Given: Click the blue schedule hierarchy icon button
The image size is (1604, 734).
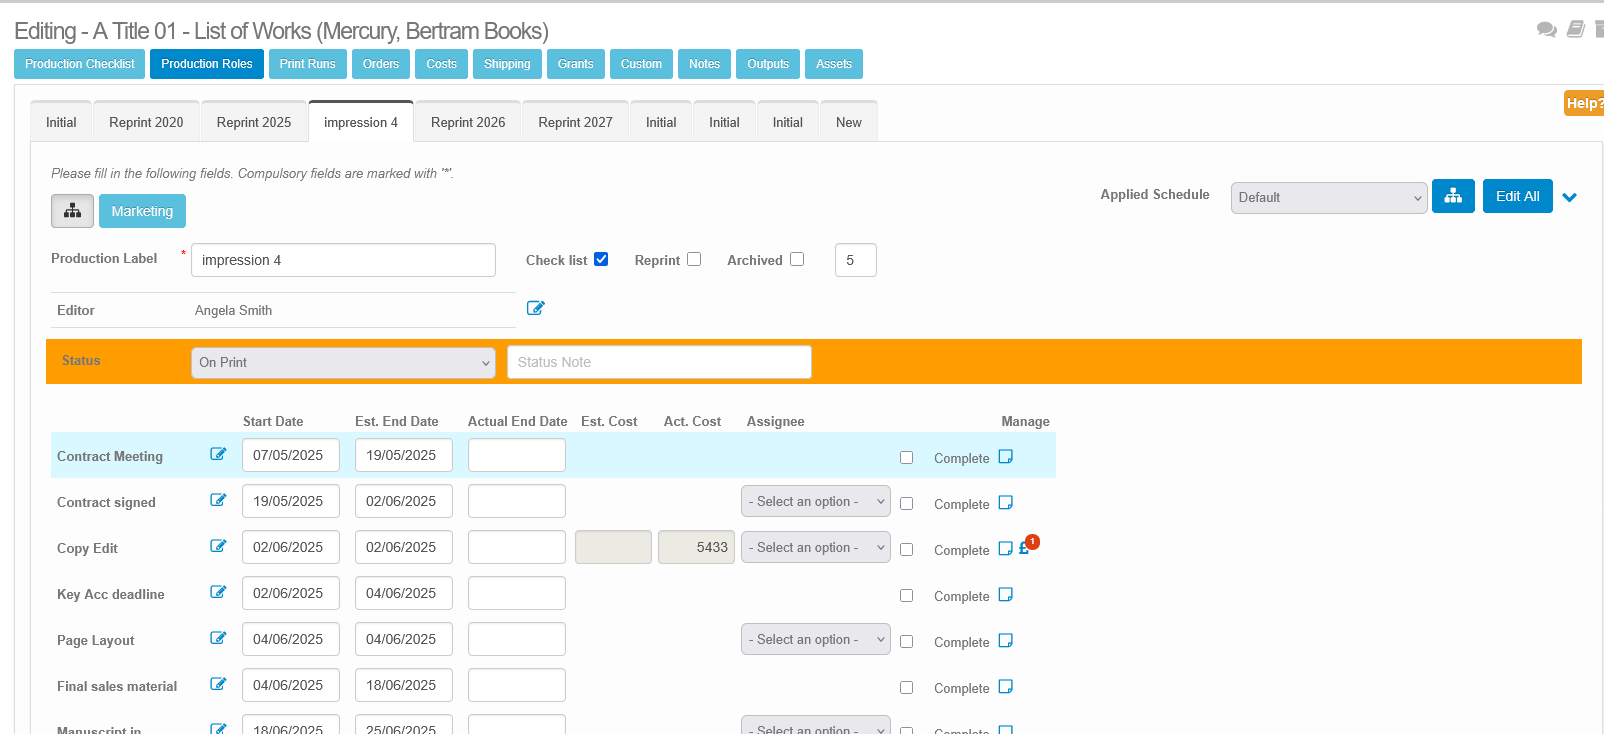Looking at the screenshot, I should 1452,196.
